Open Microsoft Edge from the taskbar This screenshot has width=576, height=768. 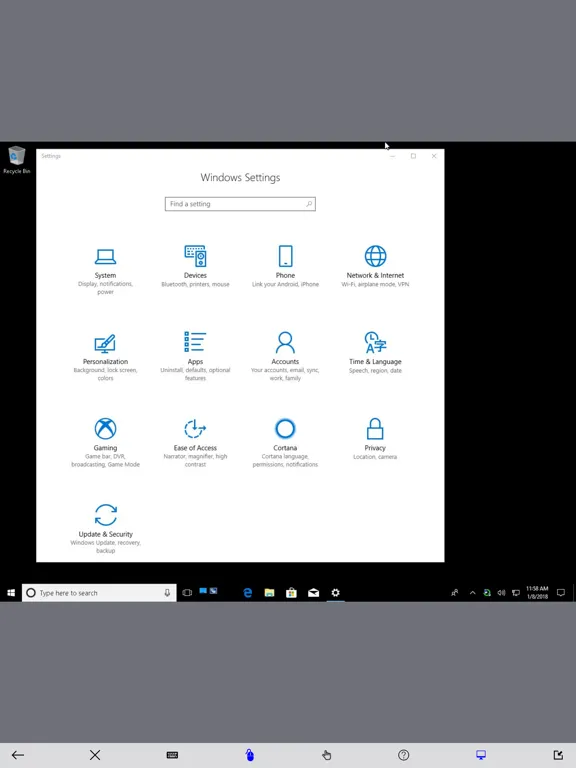247,593
